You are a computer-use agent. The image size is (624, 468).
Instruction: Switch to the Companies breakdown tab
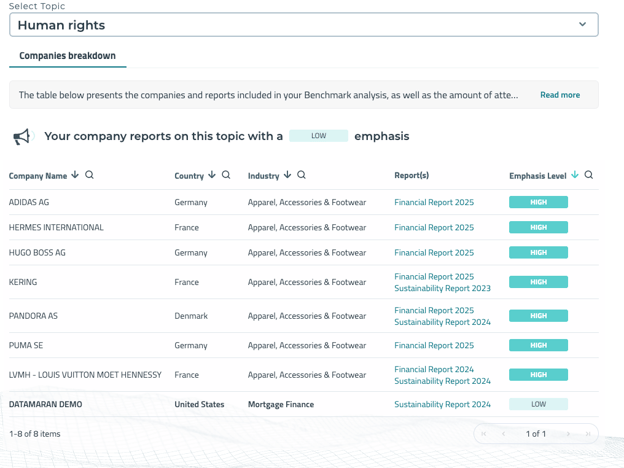coord(67,56)
